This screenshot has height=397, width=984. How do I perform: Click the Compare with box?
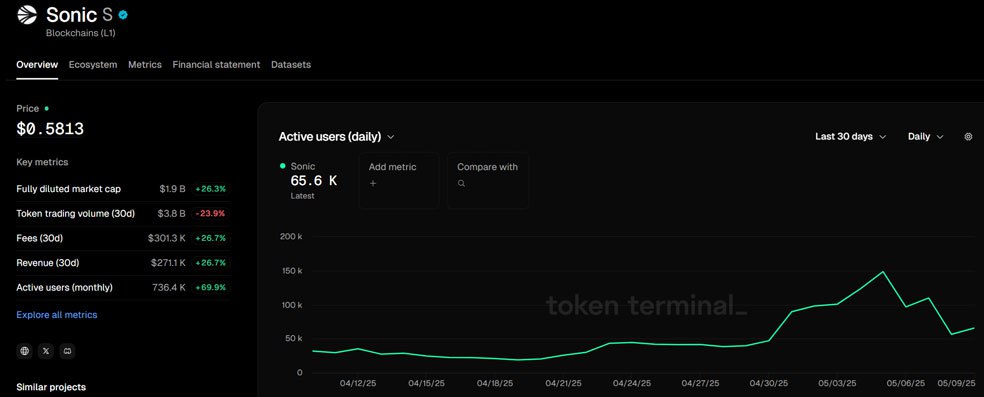coord(488,181)
